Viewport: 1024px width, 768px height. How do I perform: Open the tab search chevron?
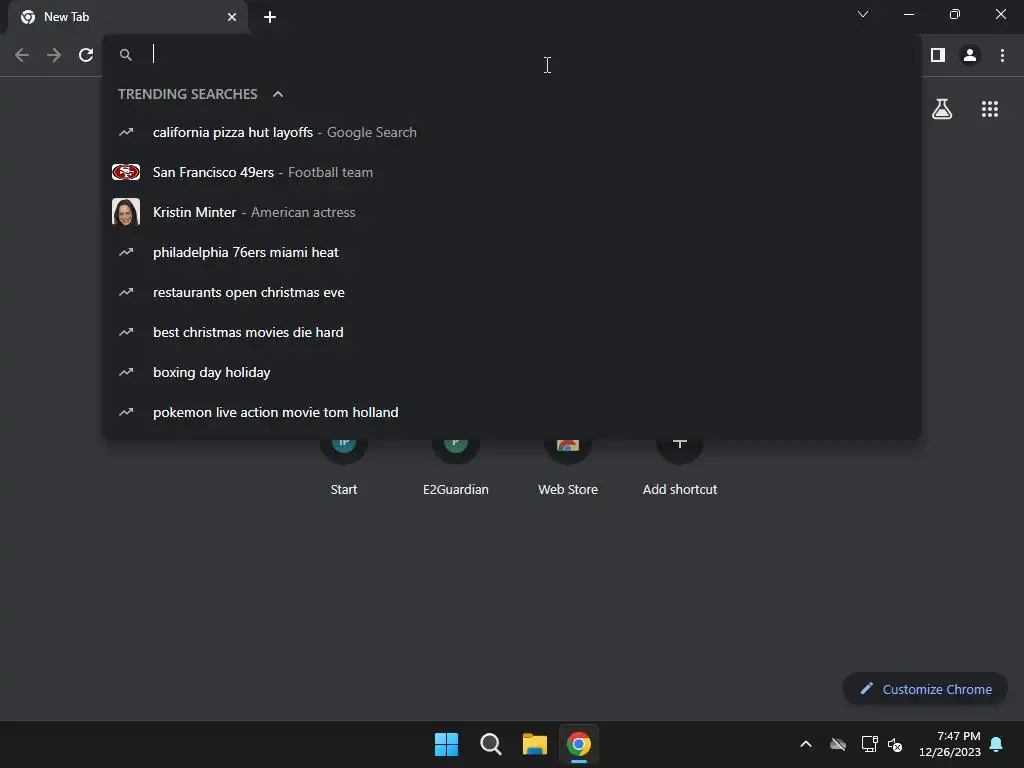pyautogui.click(x=863, y=14)
